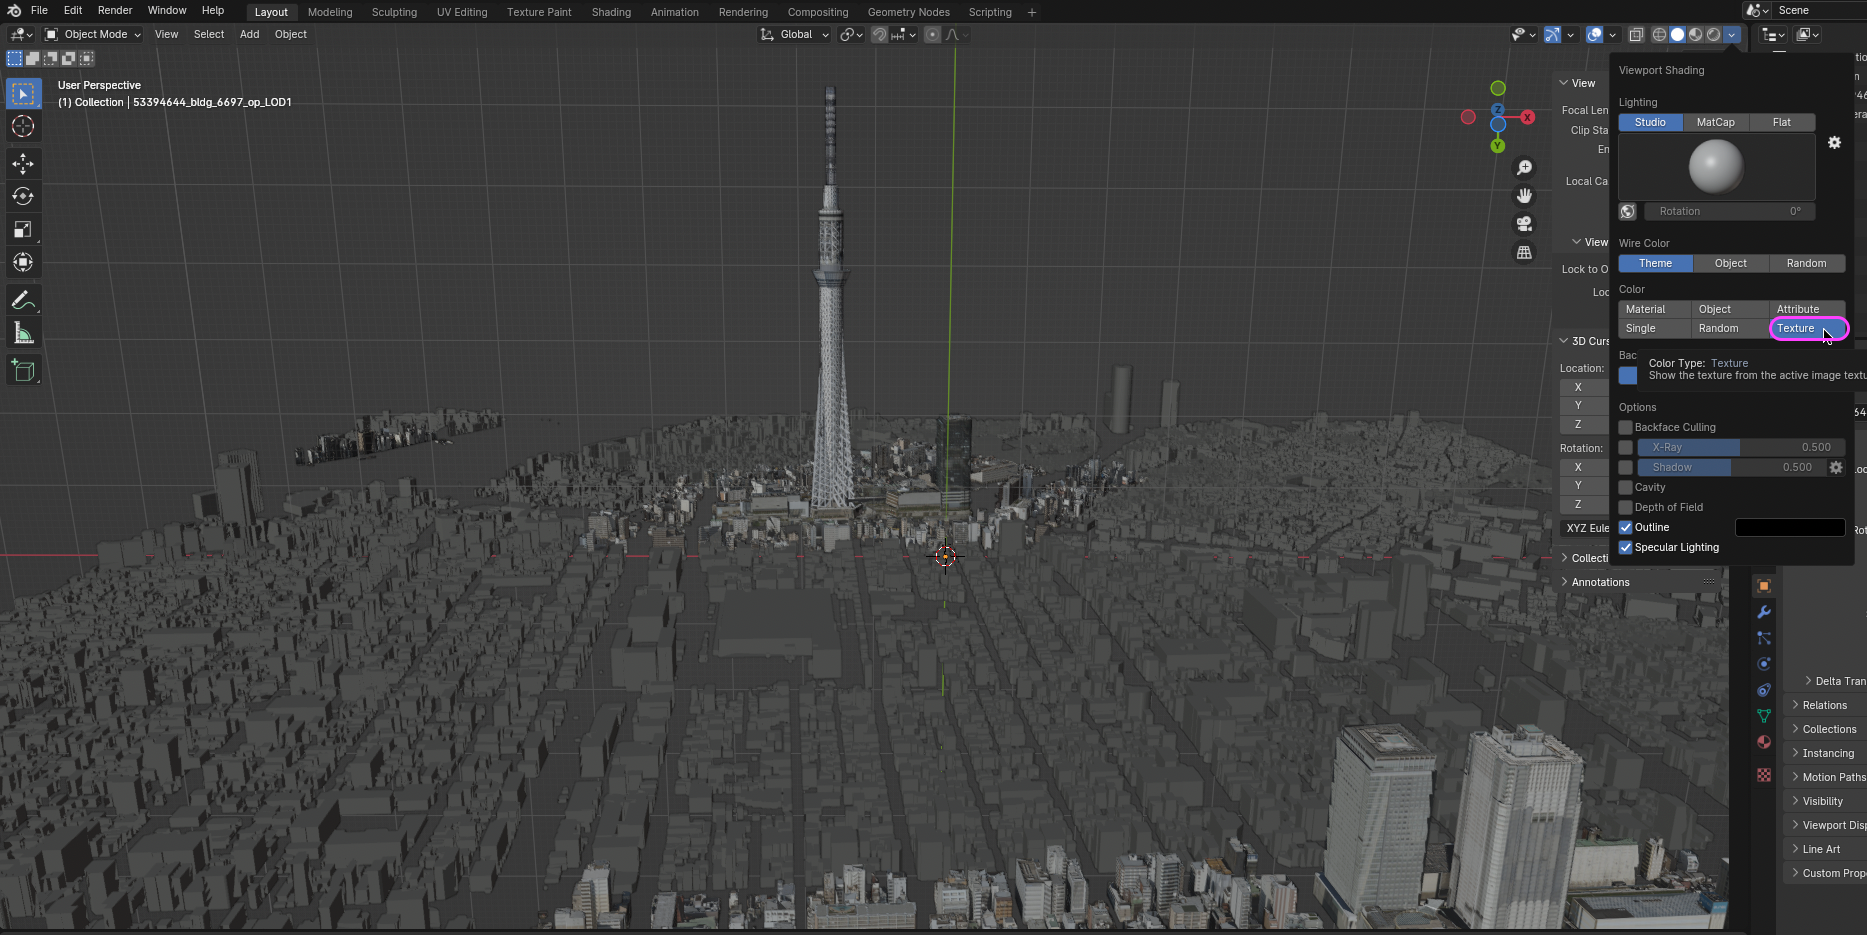
Task: Select the Scale tool
Action: click(x=23, y=229)
